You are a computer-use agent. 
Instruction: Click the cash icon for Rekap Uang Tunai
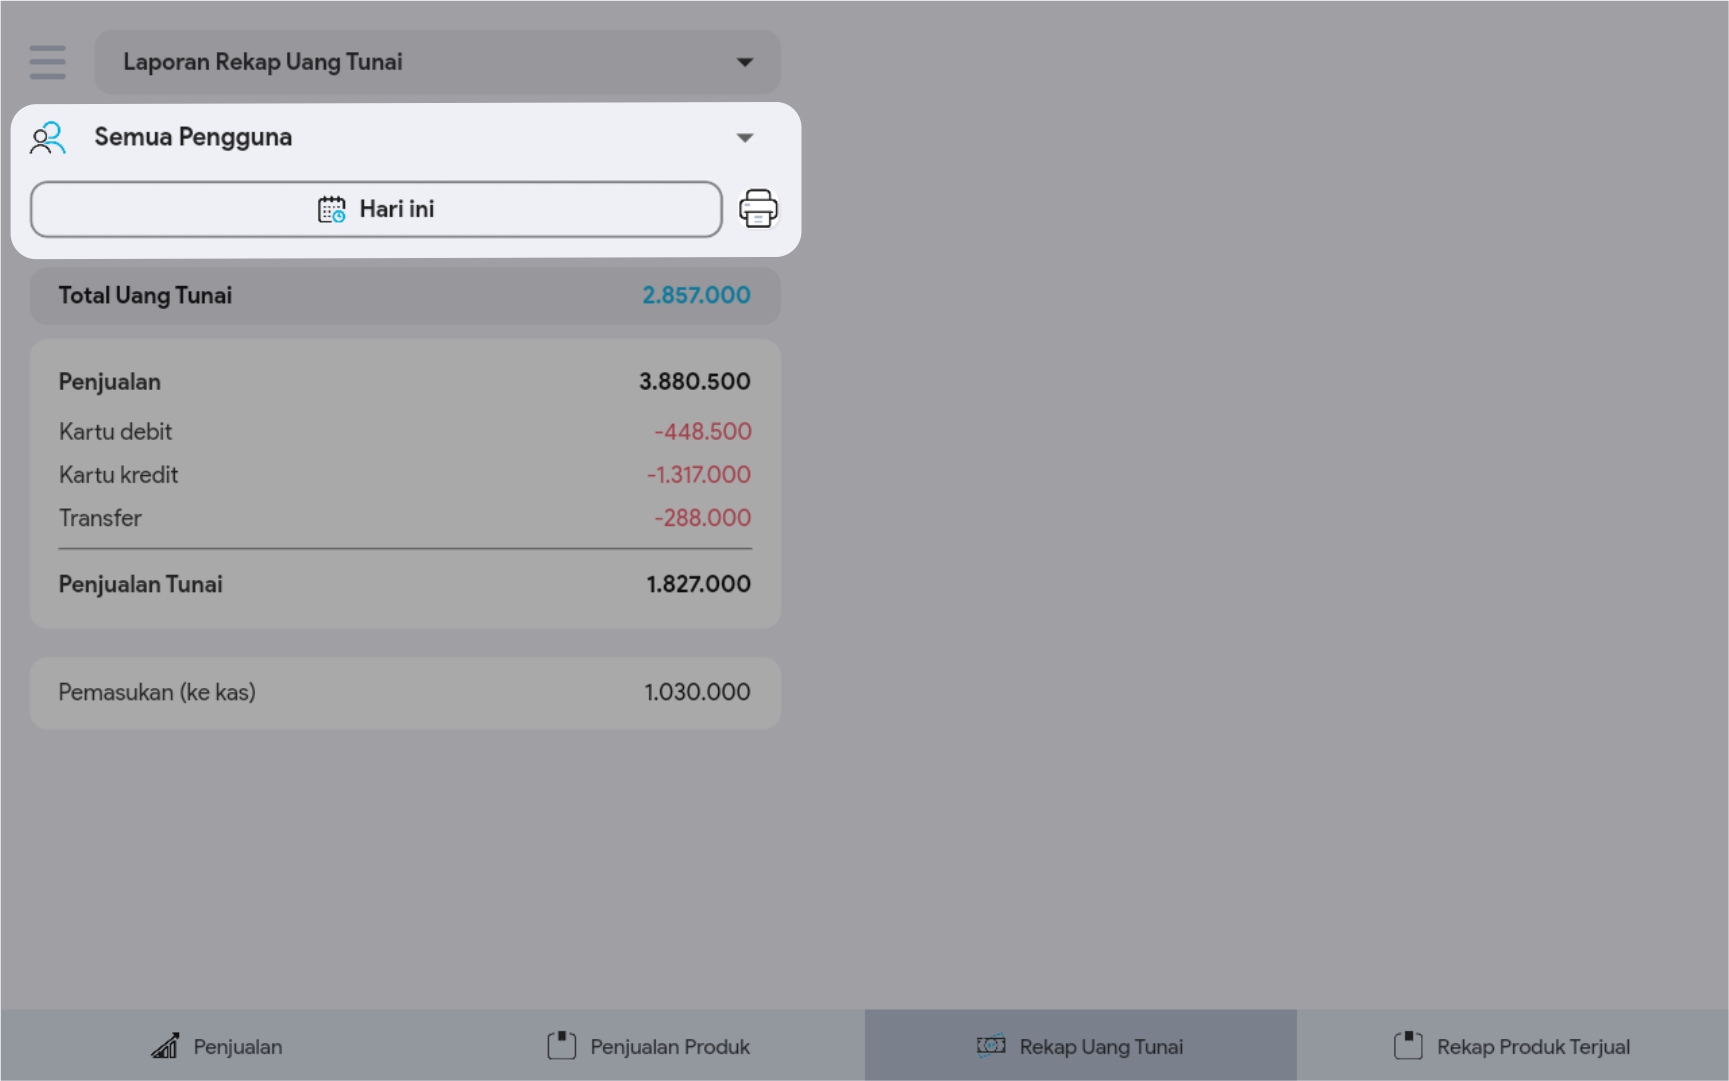click(x=991, y=1046)
